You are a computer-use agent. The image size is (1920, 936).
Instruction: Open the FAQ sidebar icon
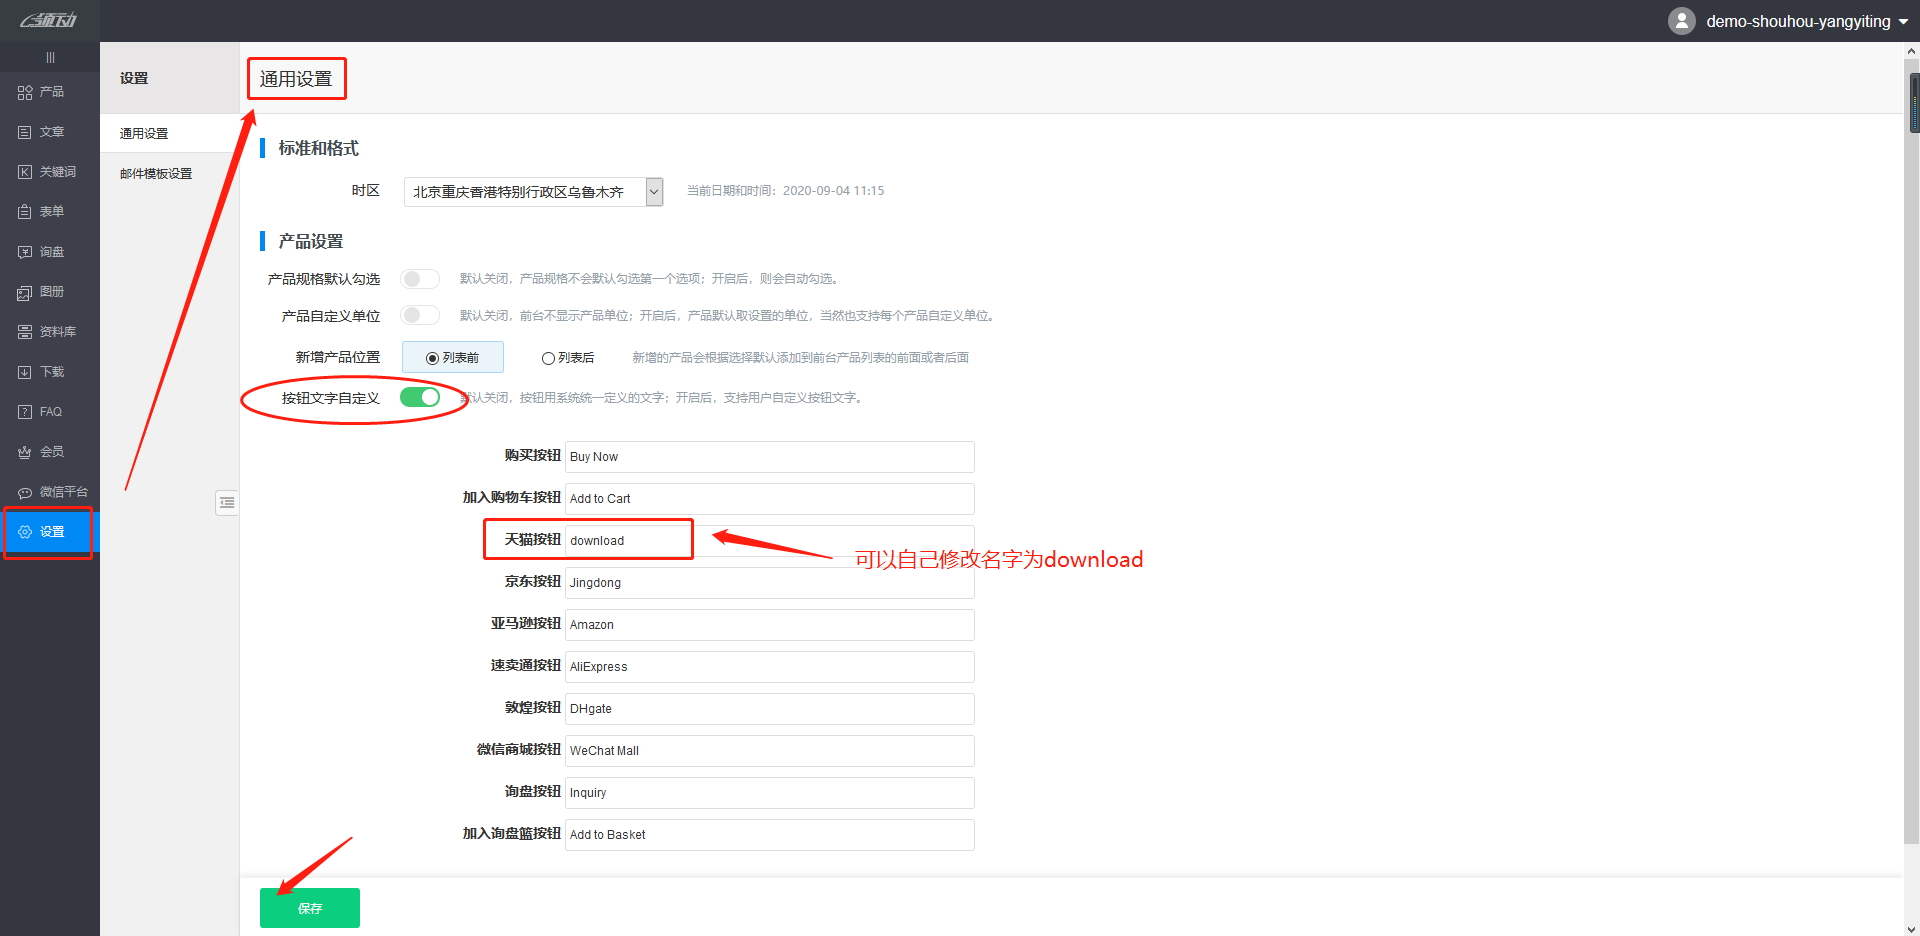(x=25, y=412)
